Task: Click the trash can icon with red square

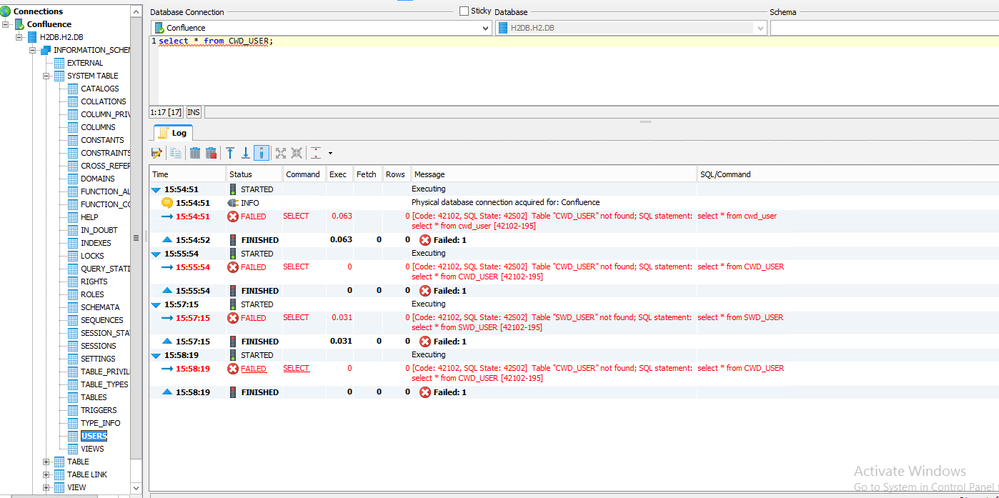Action: tap(211, 153)
